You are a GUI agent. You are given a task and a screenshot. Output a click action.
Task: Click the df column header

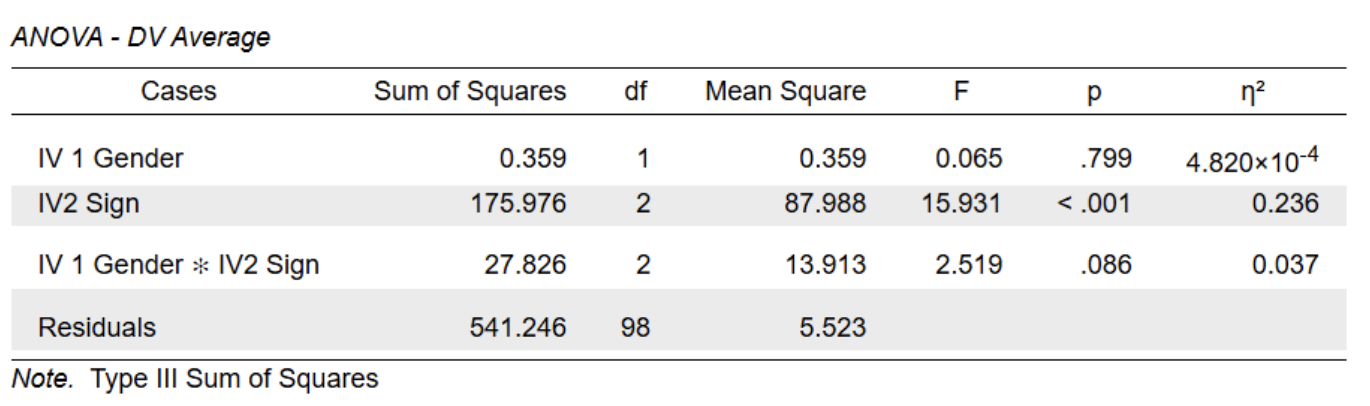click(635, 92)
